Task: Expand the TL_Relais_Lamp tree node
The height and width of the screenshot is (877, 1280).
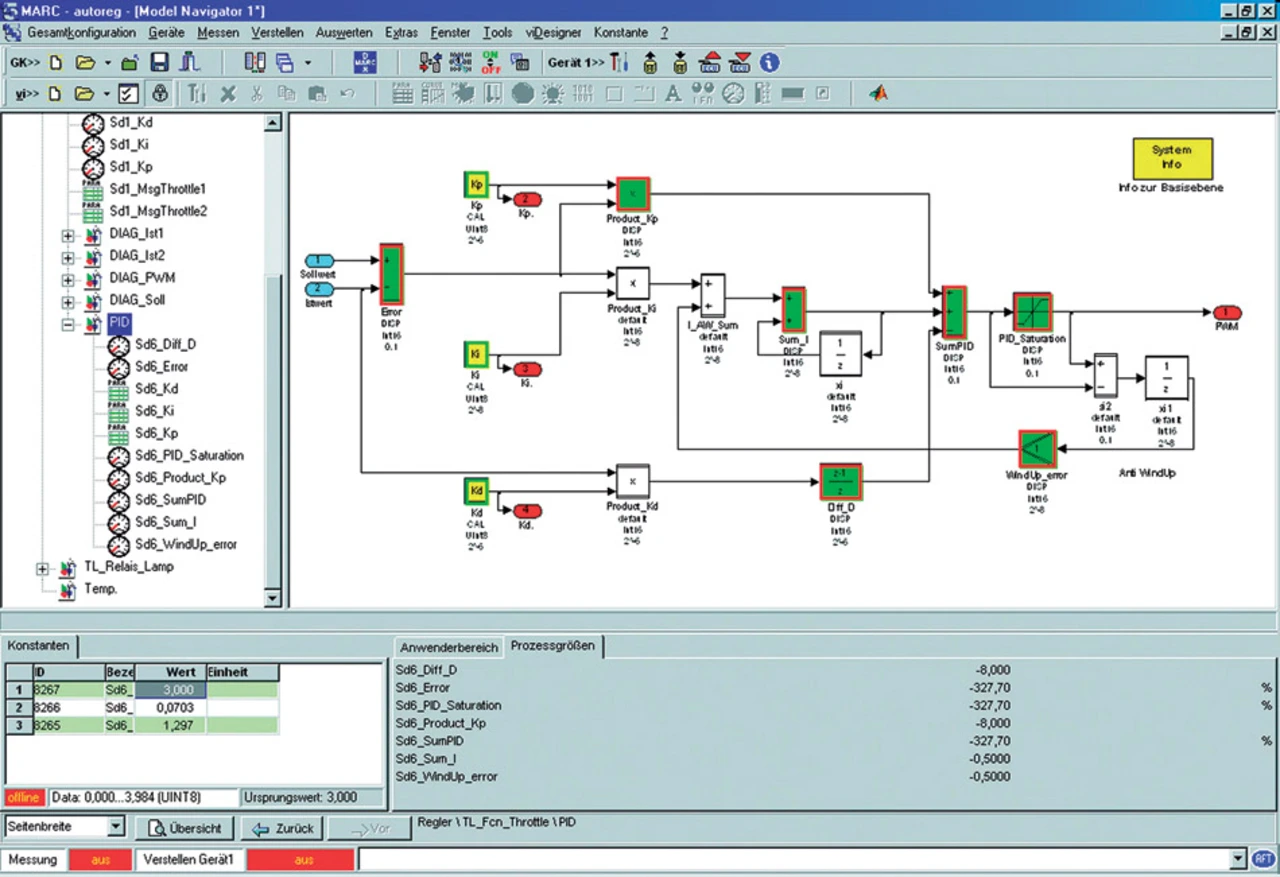Action: pos(42,567)
